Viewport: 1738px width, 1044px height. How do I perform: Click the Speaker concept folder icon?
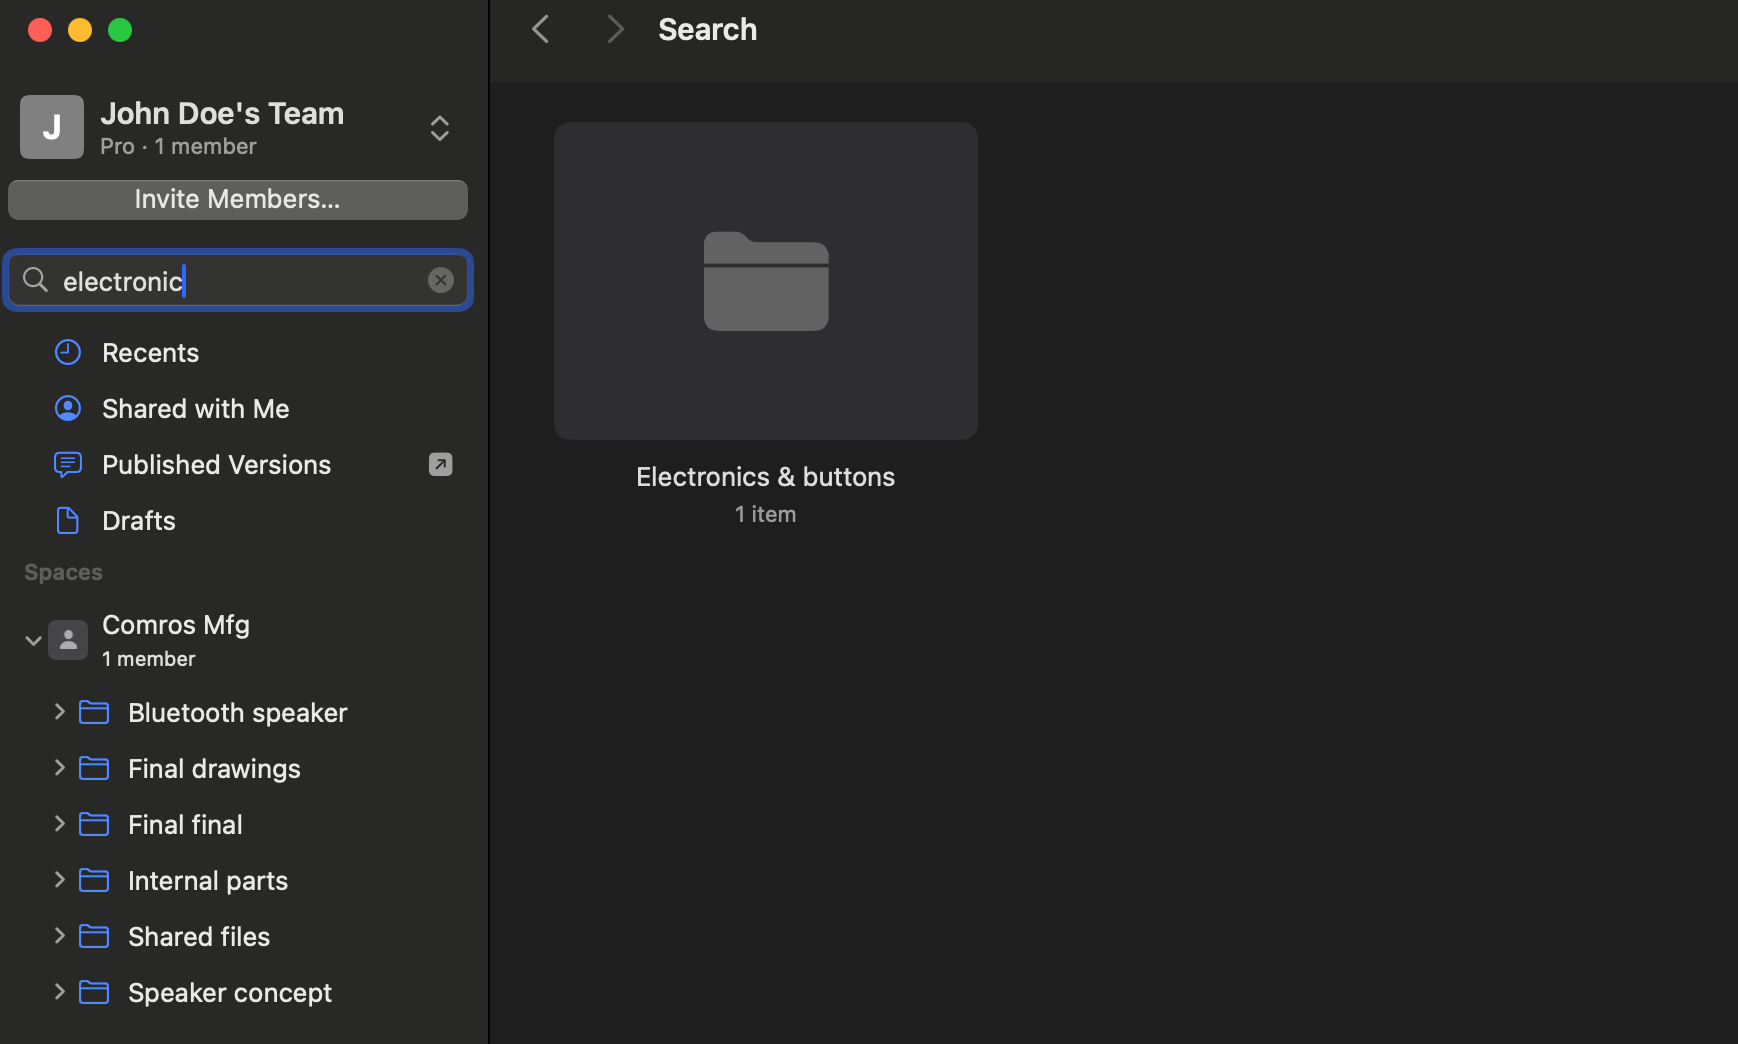(x=94, y=992)
